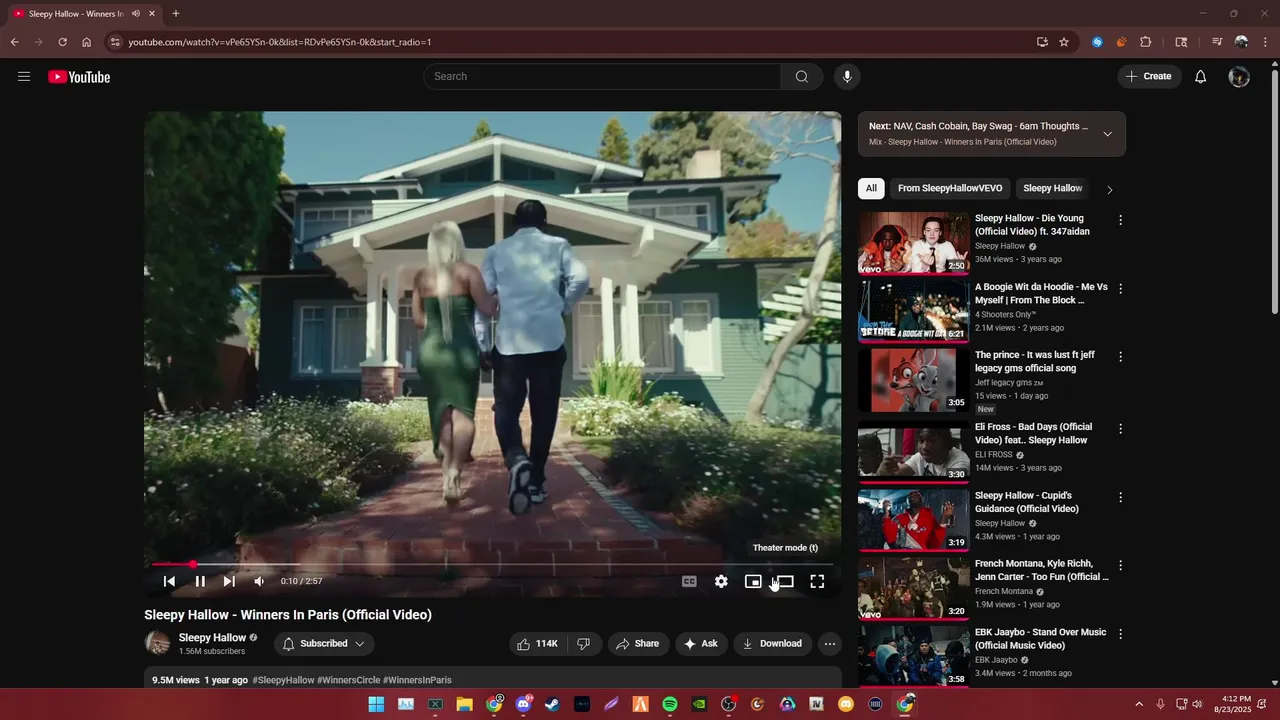Open Discord from the taskbar
The width and height of the screenshot is (1280, 720).
coord(523,704)
